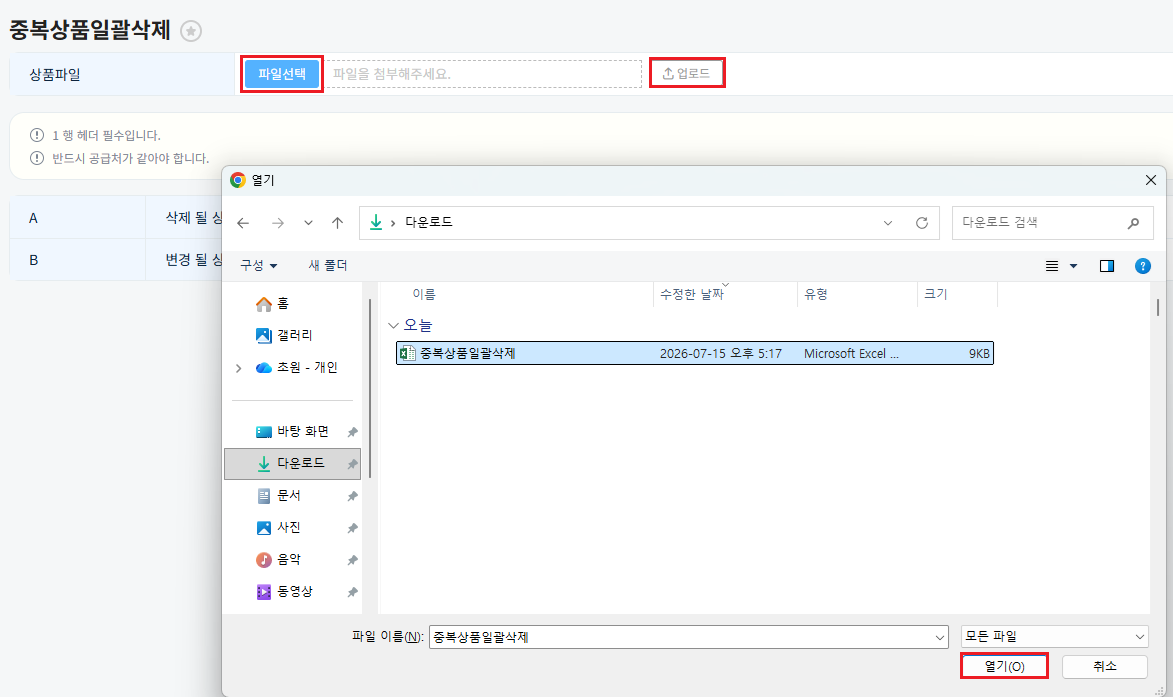
Task: Click the search magnifier icon
Action: pyautogui.click(x=1133, y=223)
